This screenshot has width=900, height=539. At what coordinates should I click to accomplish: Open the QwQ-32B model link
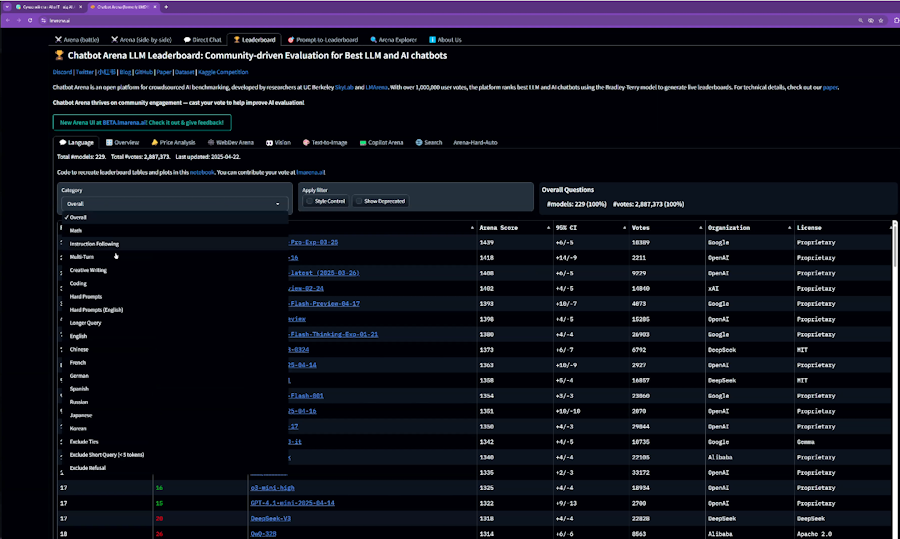pyautogui.click(x=263, y=534)
